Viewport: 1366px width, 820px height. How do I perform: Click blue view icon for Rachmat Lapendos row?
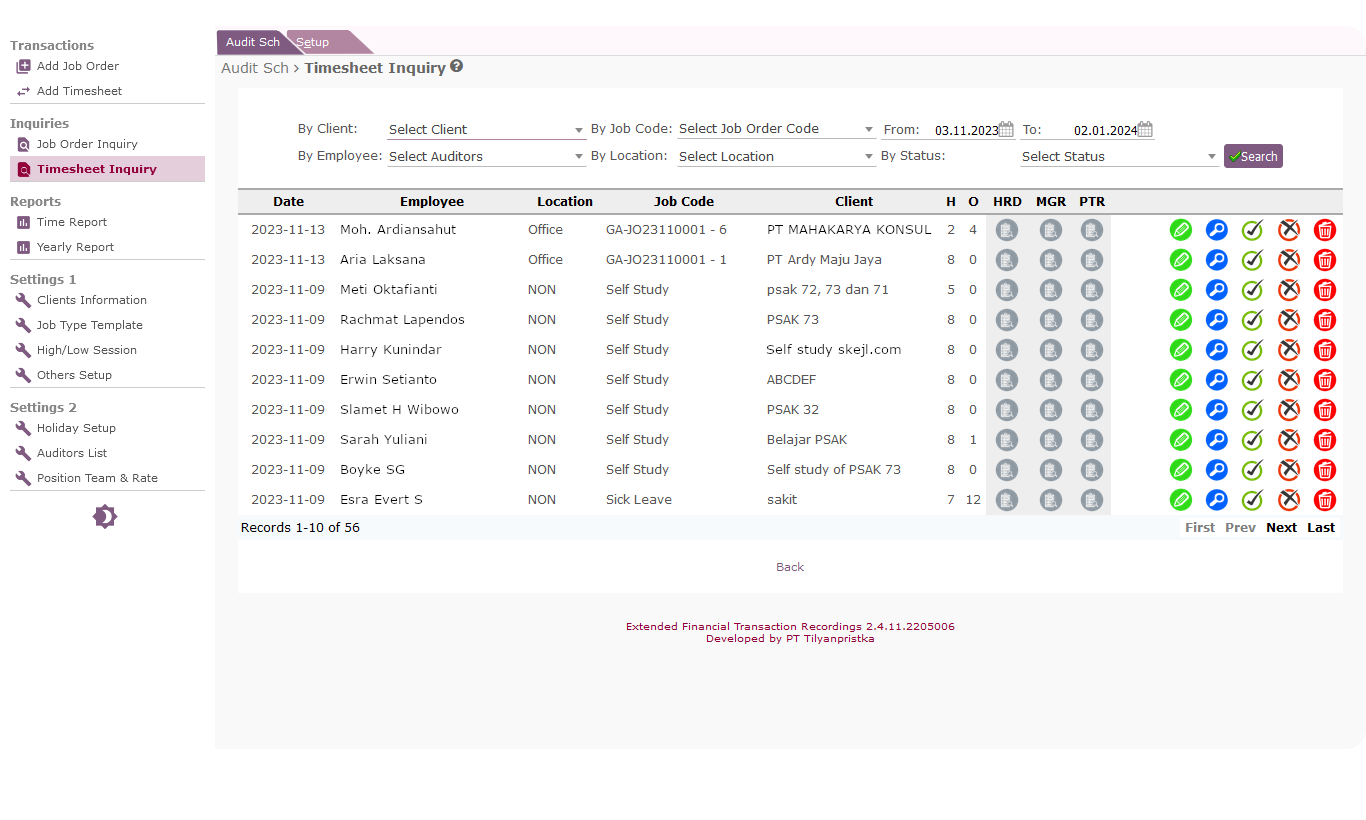click(1217, 320)
